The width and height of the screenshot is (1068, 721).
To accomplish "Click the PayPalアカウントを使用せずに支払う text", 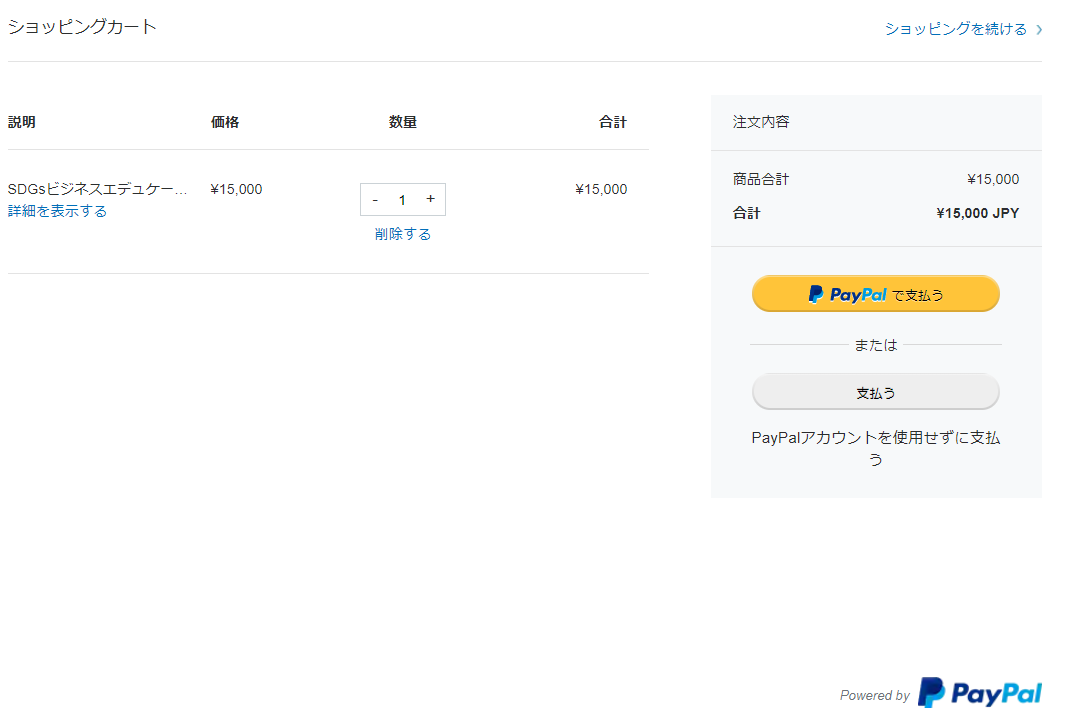I will coord(875,448).
